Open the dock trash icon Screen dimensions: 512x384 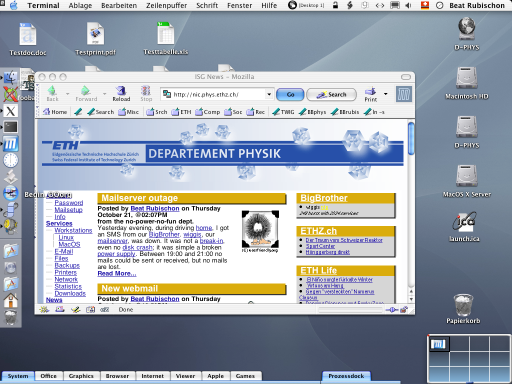(11, 317)
